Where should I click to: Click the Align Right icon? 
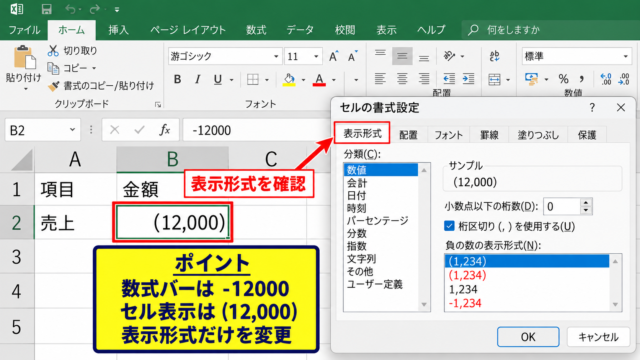[x=424, y=78]
